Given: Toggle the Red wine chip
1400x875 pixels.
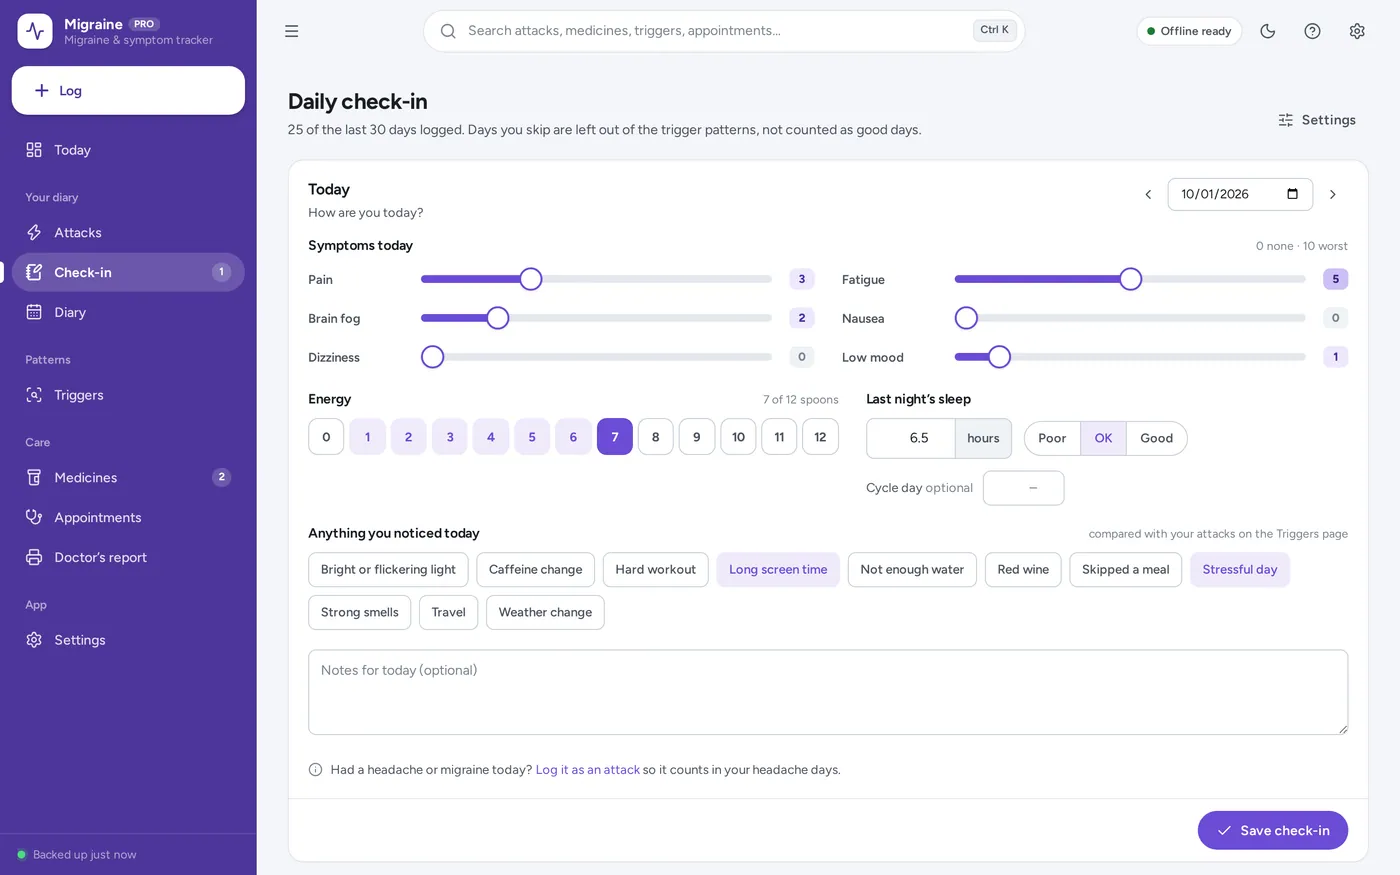Looking at the screenshot, I should tap(1023, 570).
